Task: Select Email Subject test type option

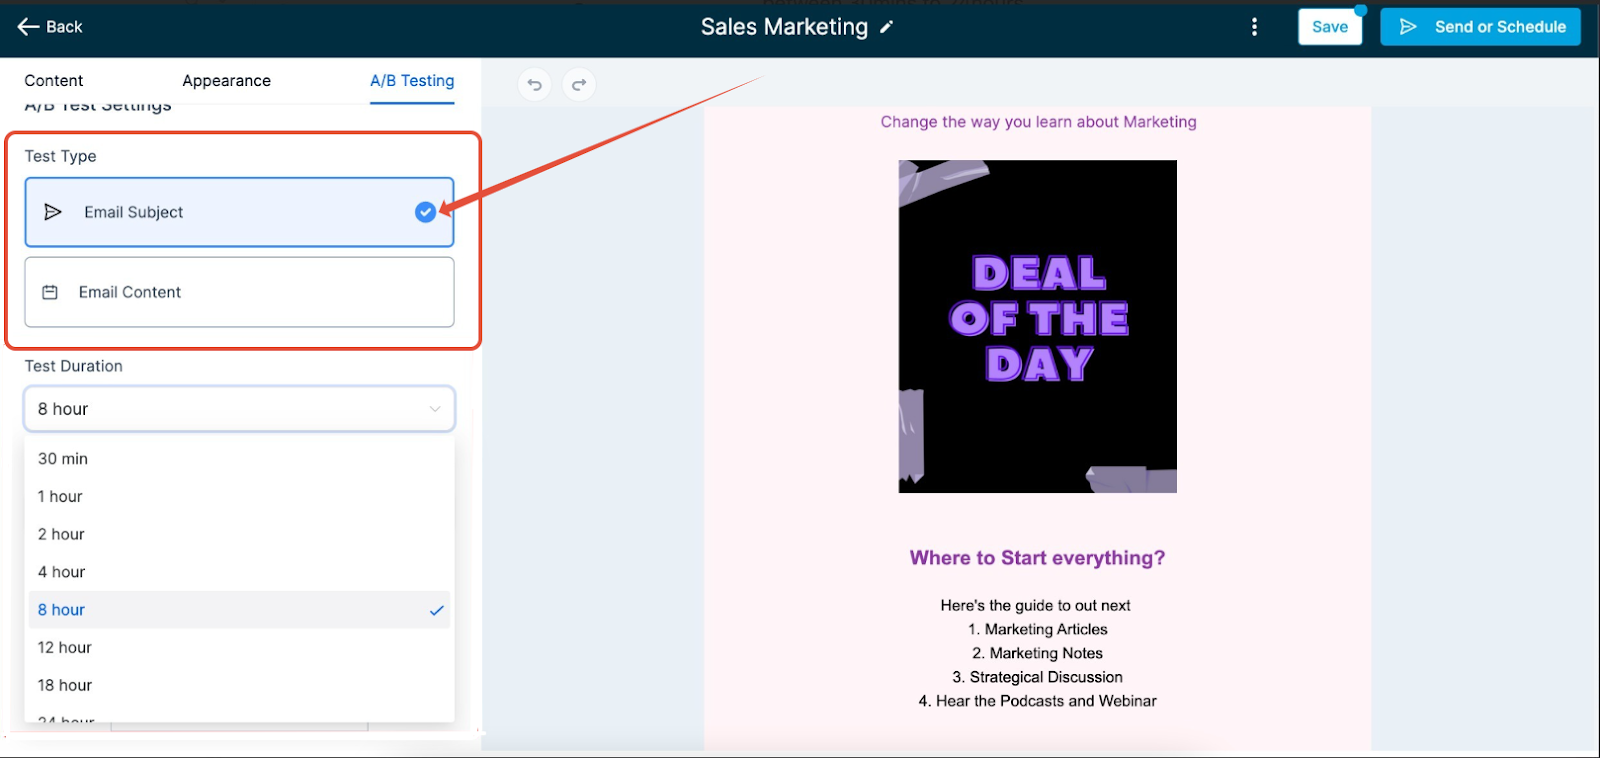Action: [x=239, y=212]
